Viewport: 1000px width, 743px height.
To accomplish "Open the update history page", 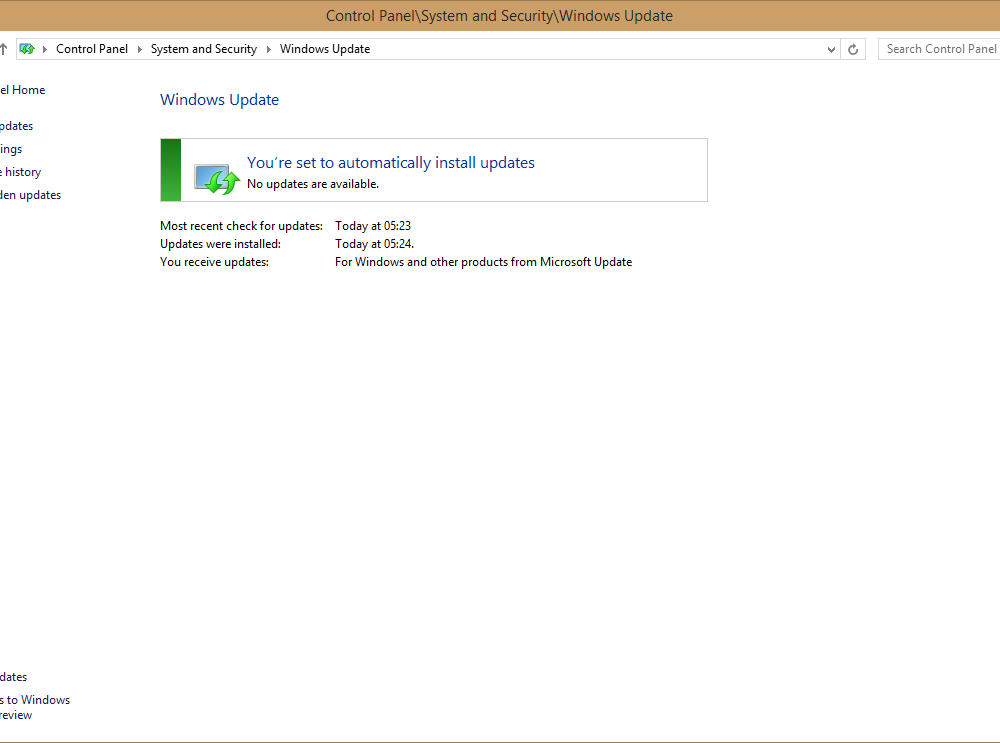I will point(20,171).
